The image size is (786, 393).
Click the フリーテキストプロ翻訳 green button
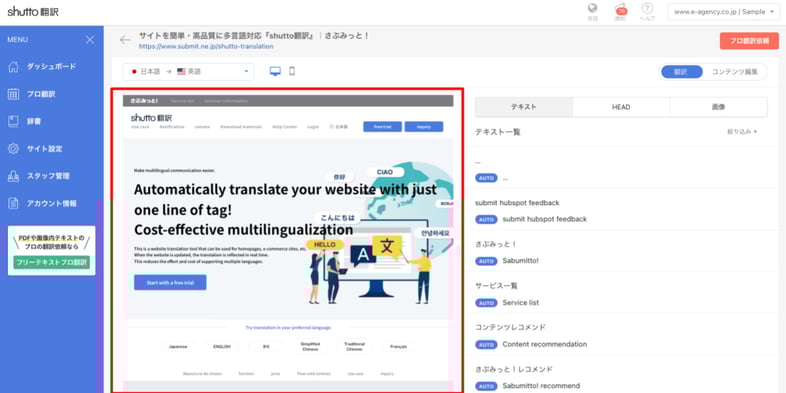52,262
